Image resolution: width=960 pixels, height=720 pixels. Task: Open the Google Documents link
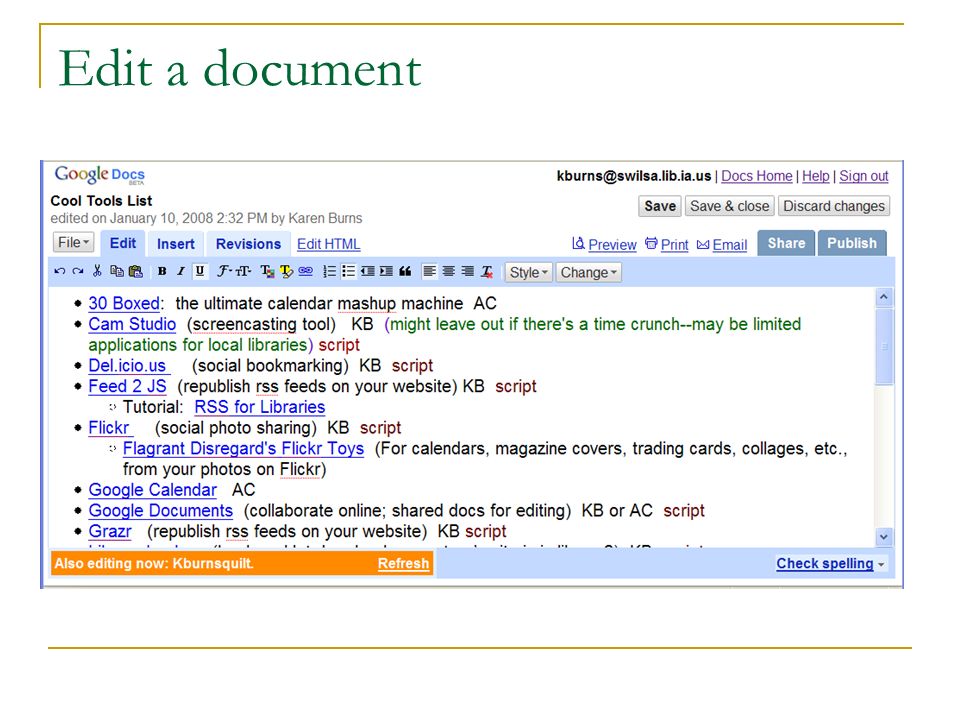coord(160,511)
